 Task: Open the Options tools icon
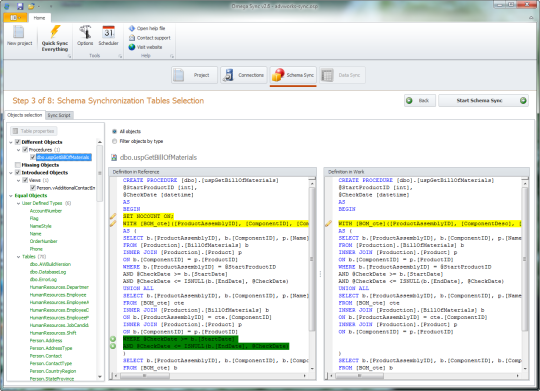tap(85, 32)
